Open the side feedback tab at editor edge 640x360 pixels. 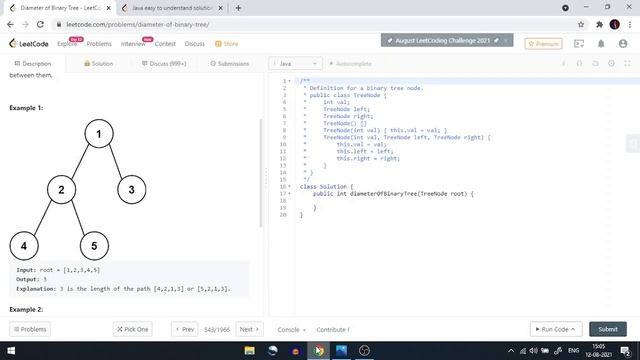click(x=633, y=144)
